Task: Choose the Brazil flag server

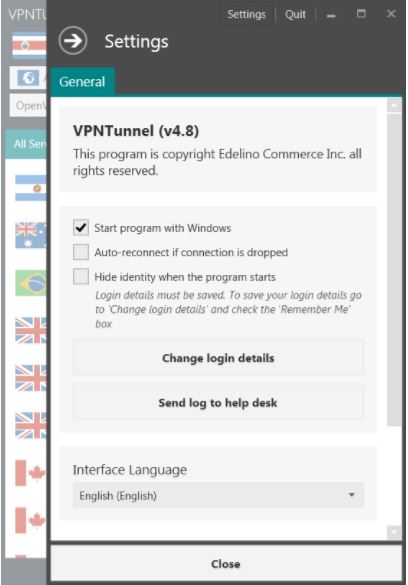Action: pos(31,283)
